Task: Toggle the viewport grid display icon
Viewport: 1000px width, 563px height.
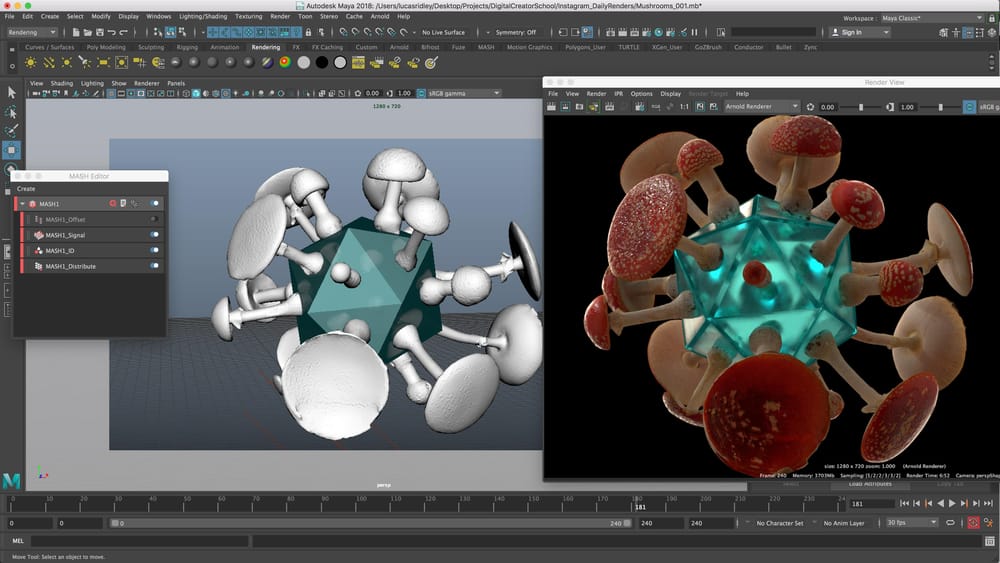Action: [111, 93]
